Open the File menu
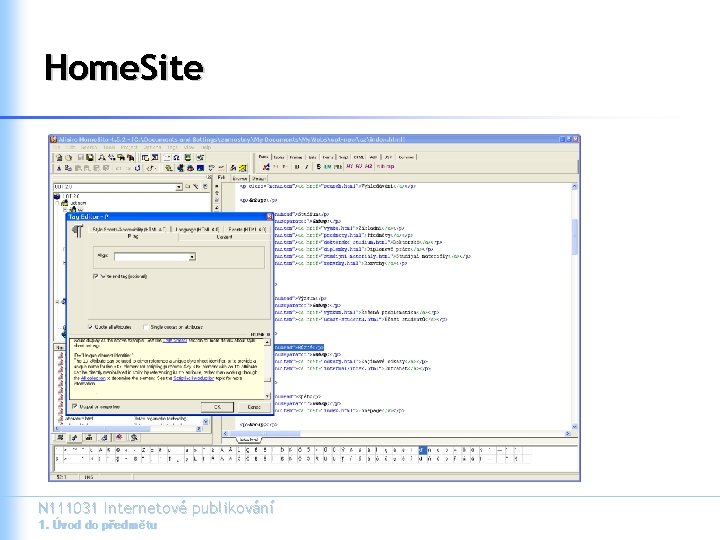 [57, 147]
